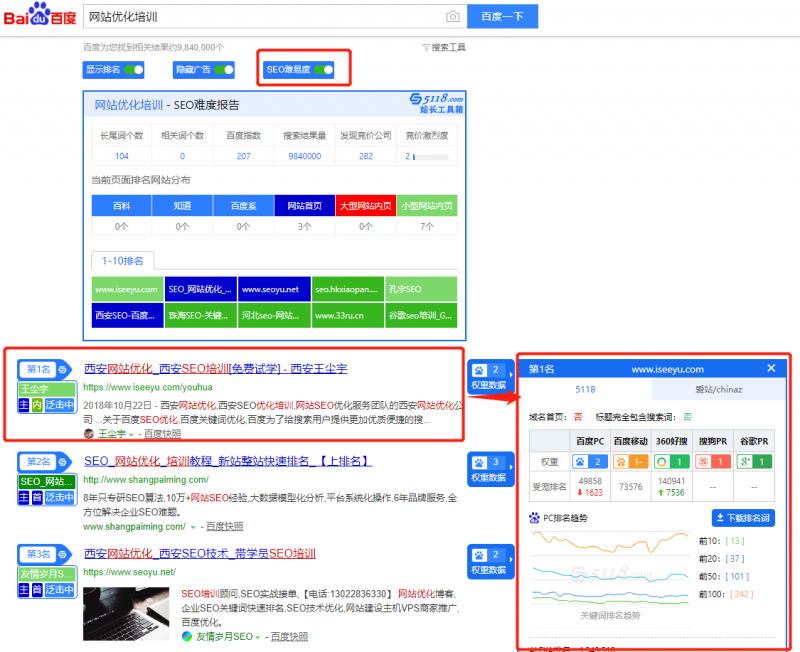Click the Baidu logo
Viewport: 800px width, 652px height.
pos(40,14)
